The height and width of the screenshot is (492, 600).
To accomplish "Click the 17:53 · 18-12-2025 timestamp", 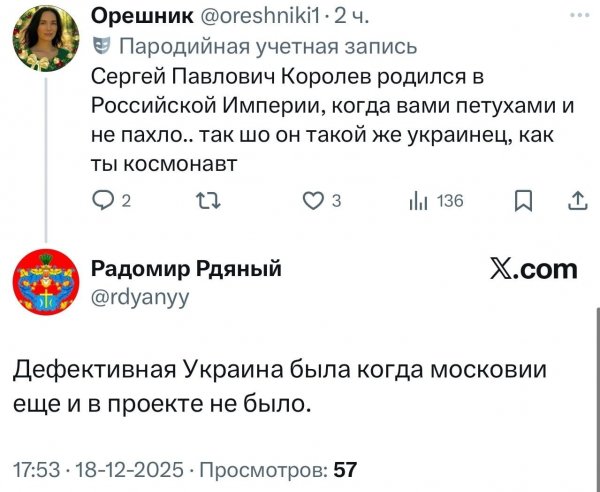I will 100,467.
